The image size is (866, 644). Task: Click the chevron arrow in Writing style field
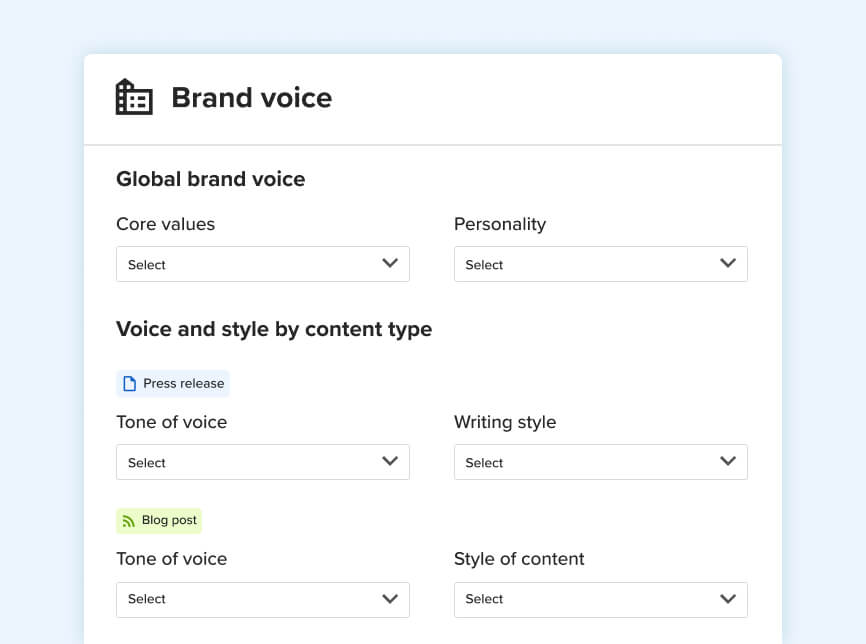(x=728, y=462)
